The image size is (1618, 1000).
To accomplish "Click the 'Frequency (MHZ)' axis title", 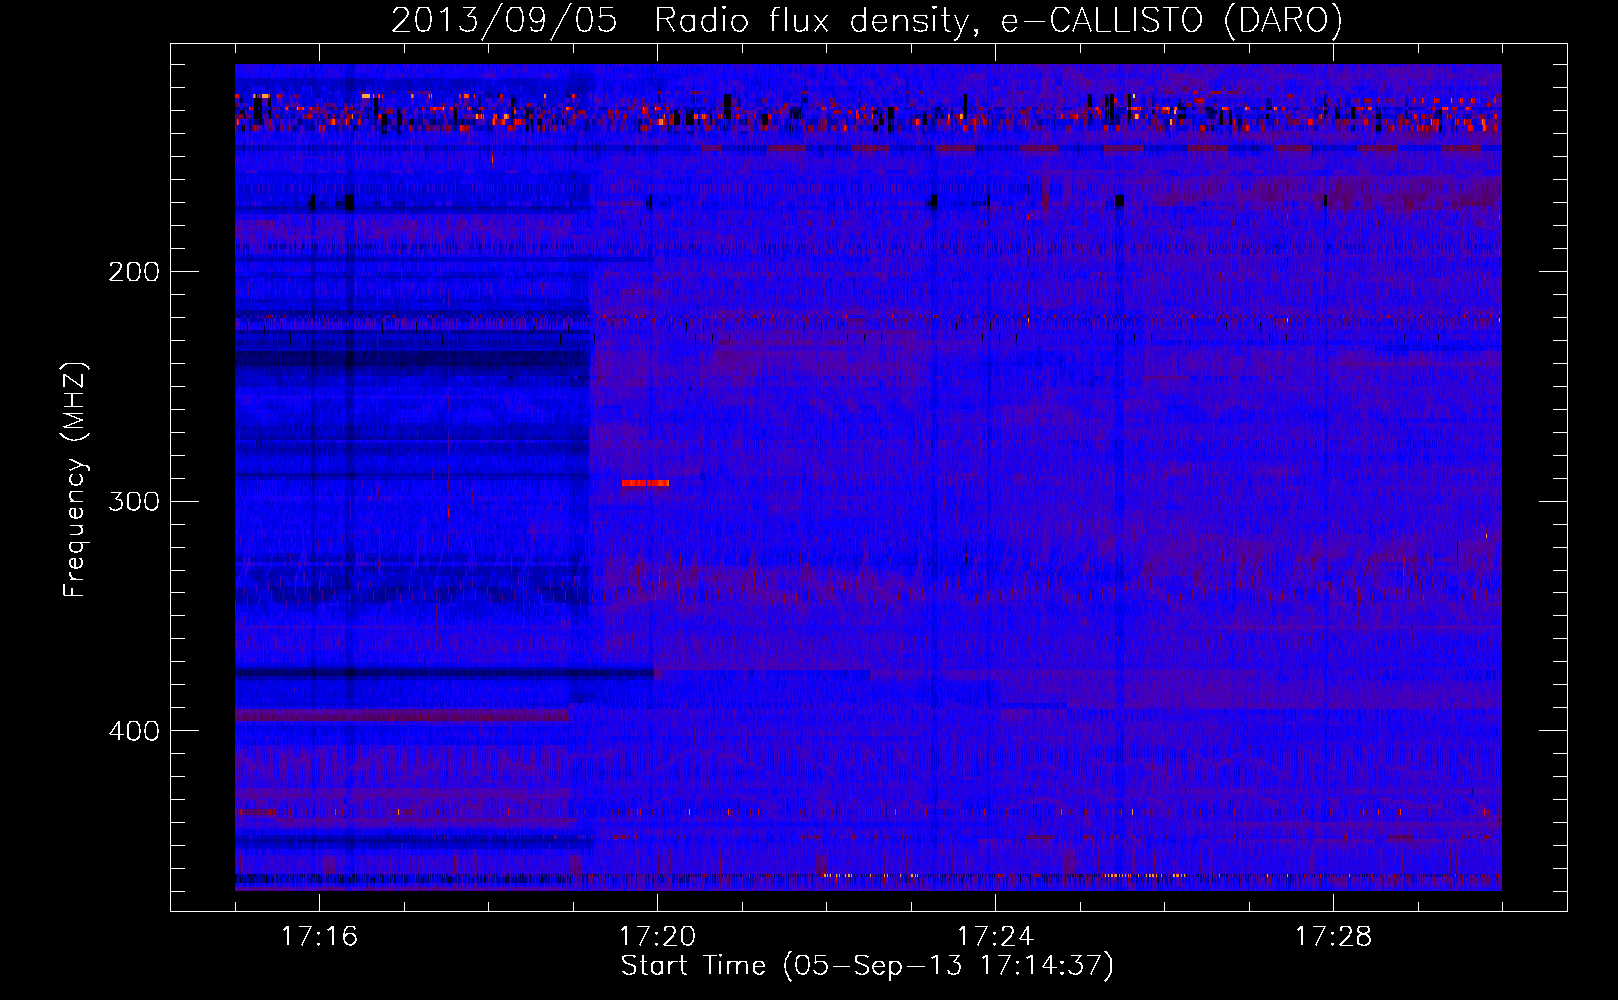I will coord(75,479).
